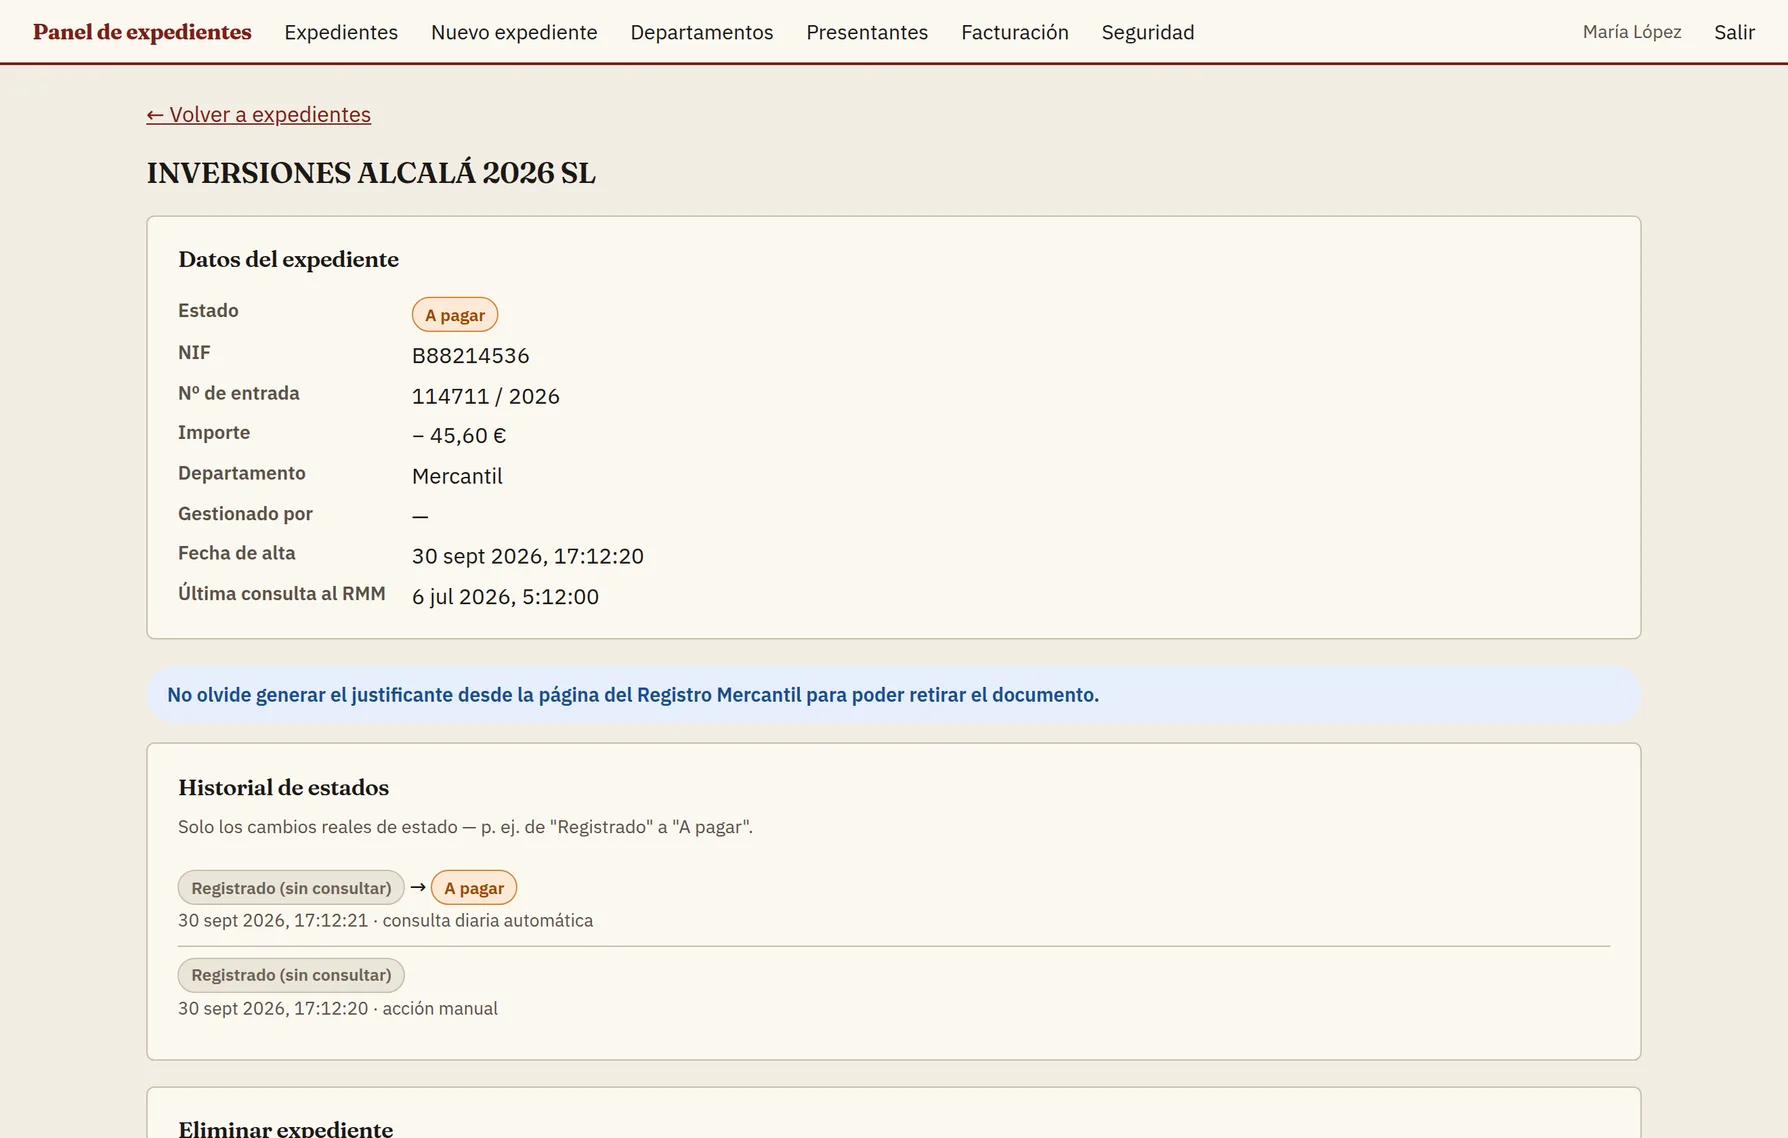
Task: Click the acción manual timestamp line
Action: click(338, 1009)
